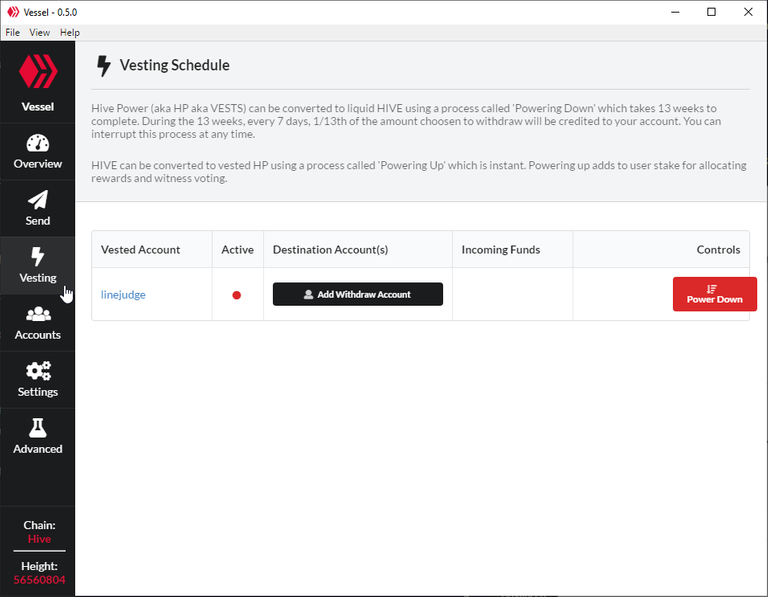The image size is (768, 597).
Task: Open the View menu
Action: coord(39,32)
